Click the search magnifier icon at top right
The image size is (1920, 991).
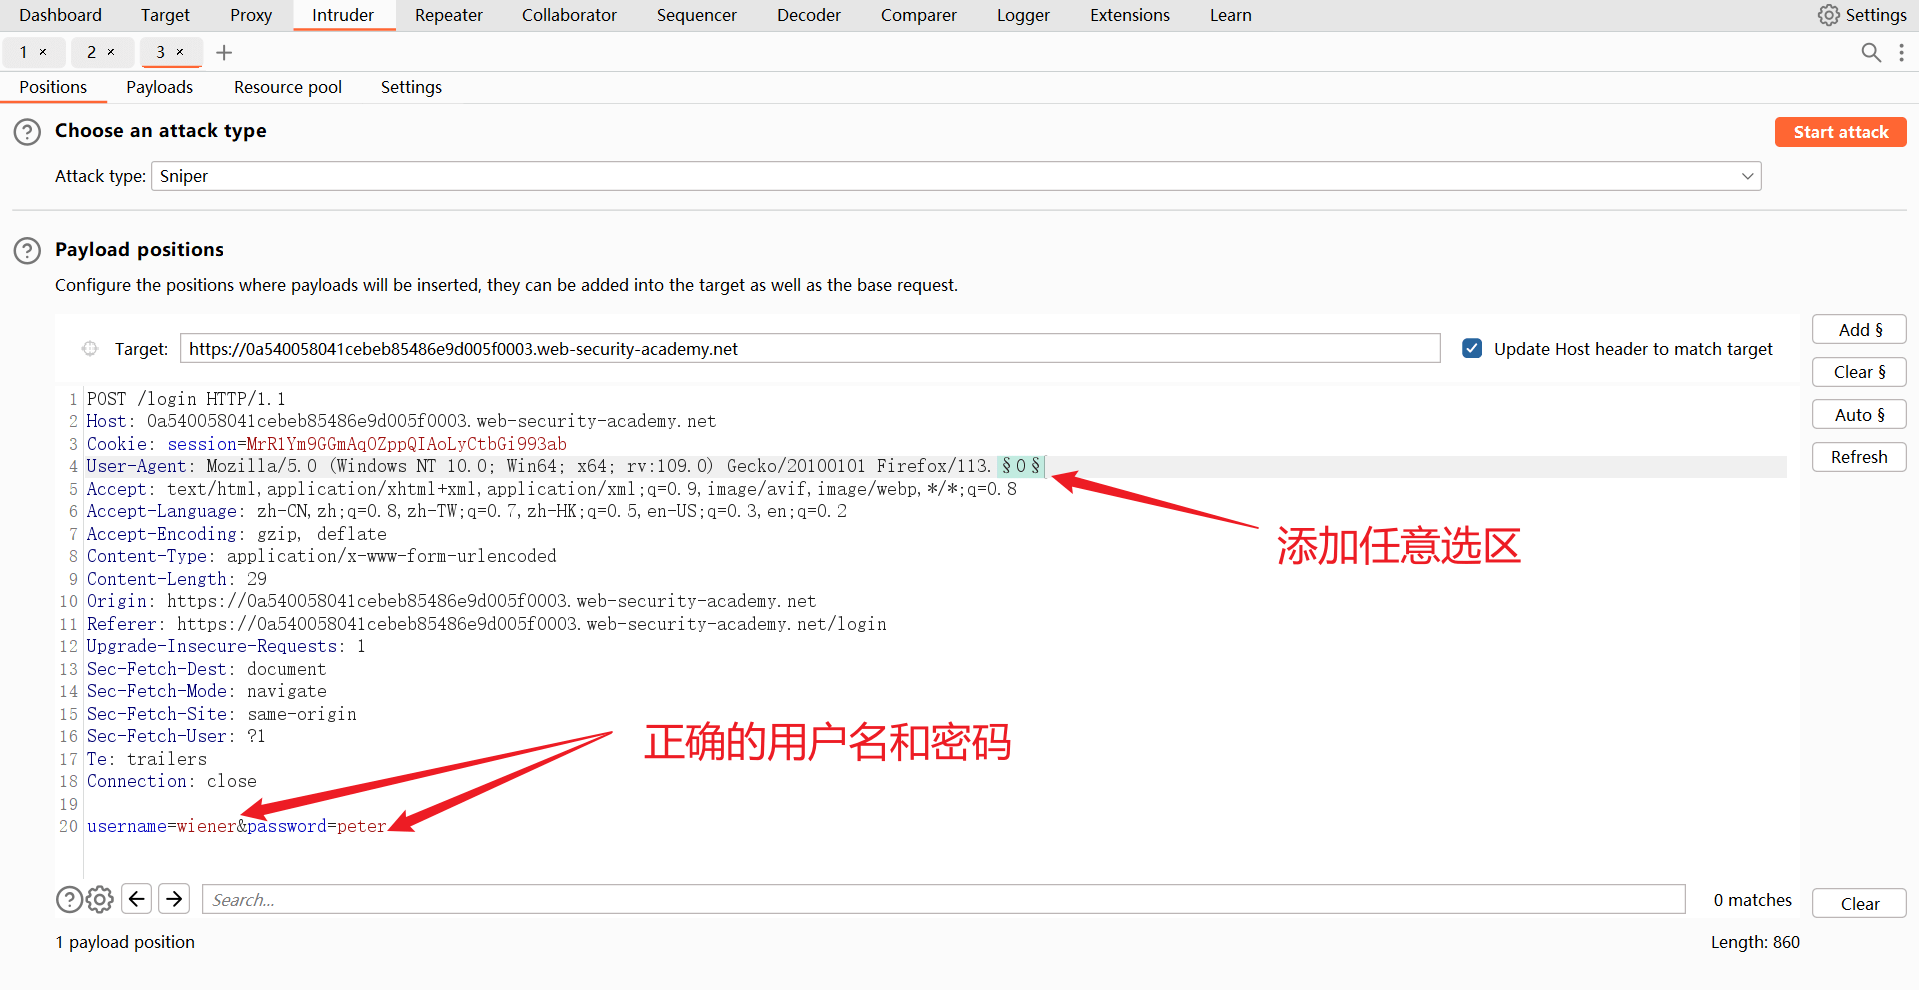tap(1870, 52)
